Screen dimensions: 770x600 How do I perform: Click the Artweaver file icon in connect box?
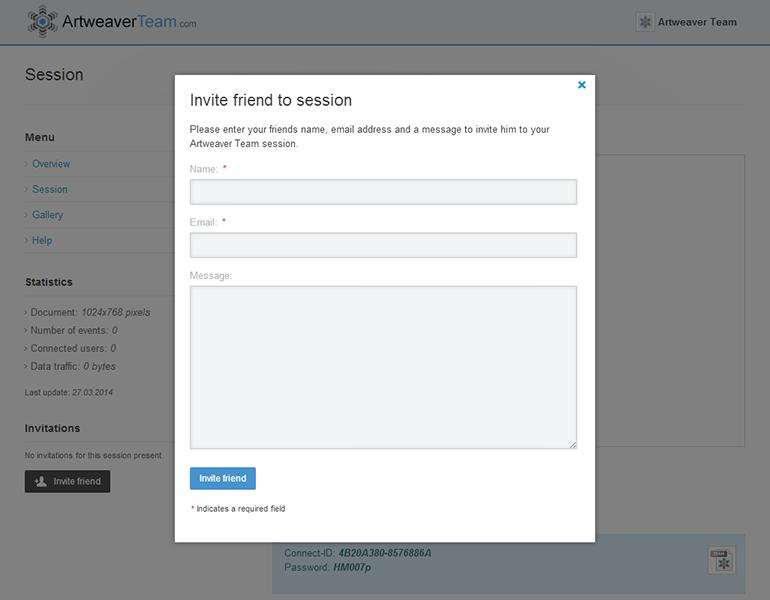tap(721, 560)
